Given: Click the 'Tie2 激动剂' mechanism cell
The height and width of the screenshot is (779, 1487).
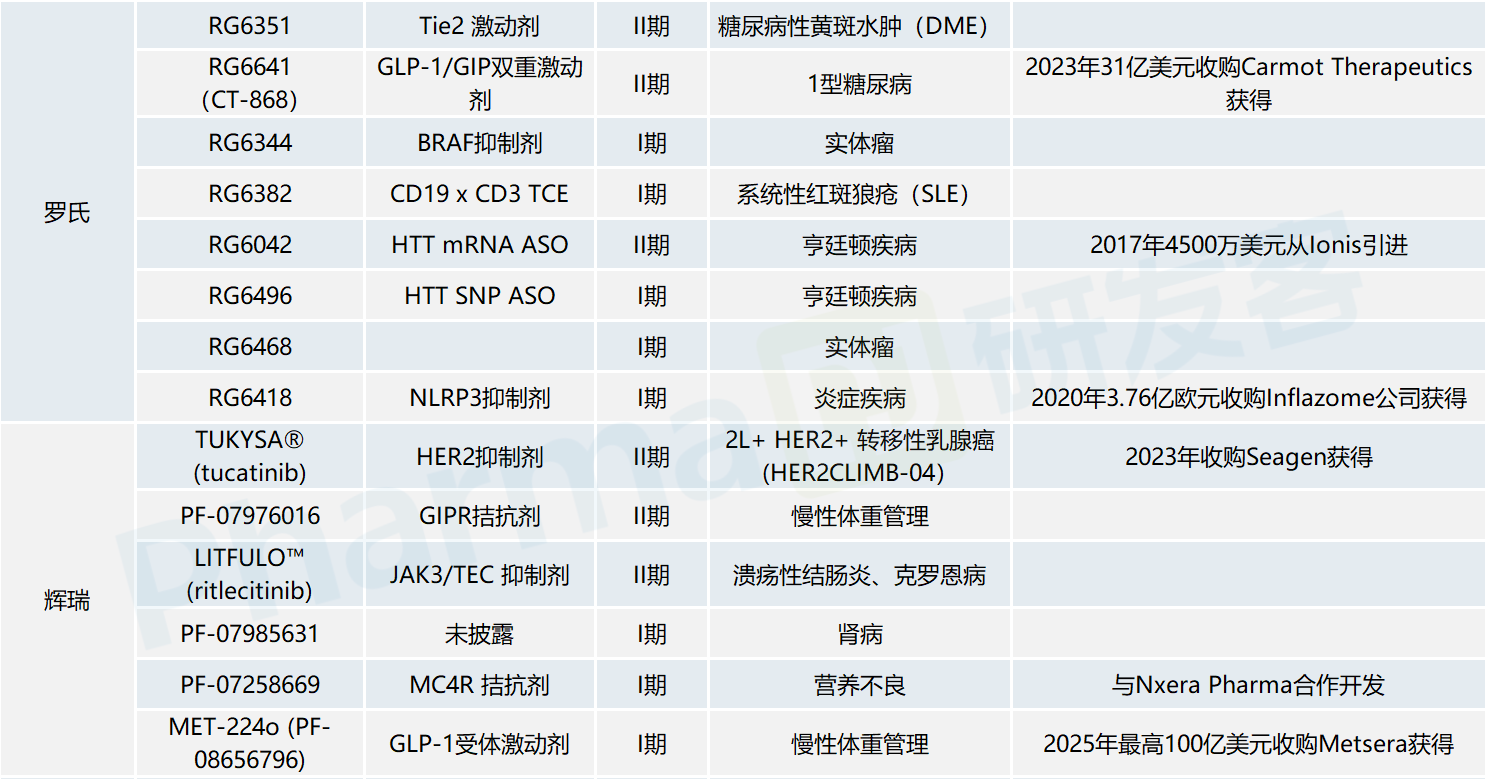Looking at the screenshot, I should tap(480, 25).
